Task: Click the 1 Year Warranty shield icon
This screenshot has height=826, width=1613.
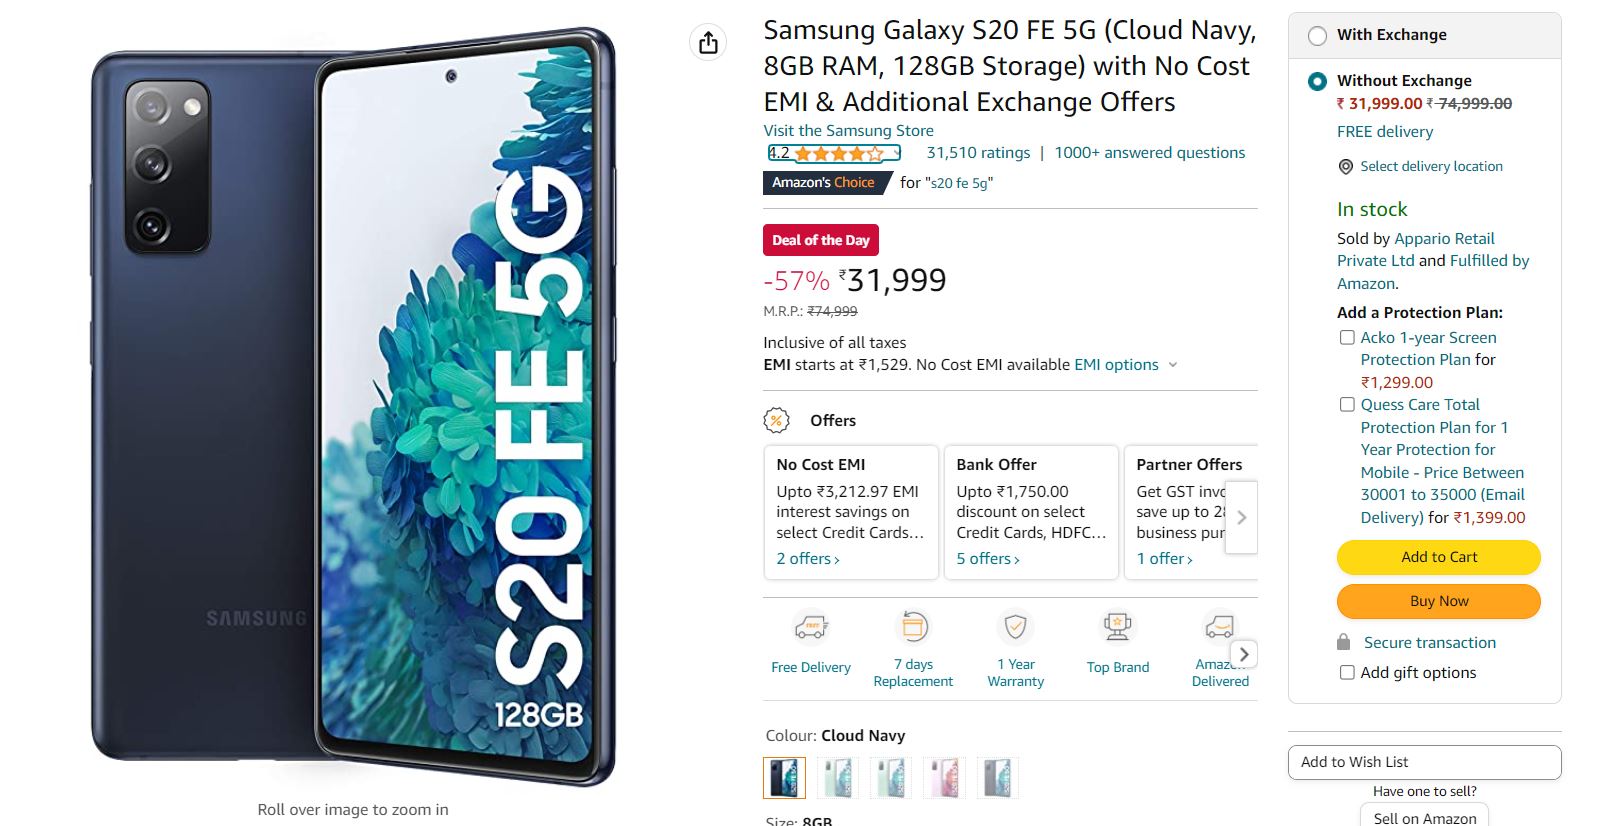Action: [x=1015, y=627]
